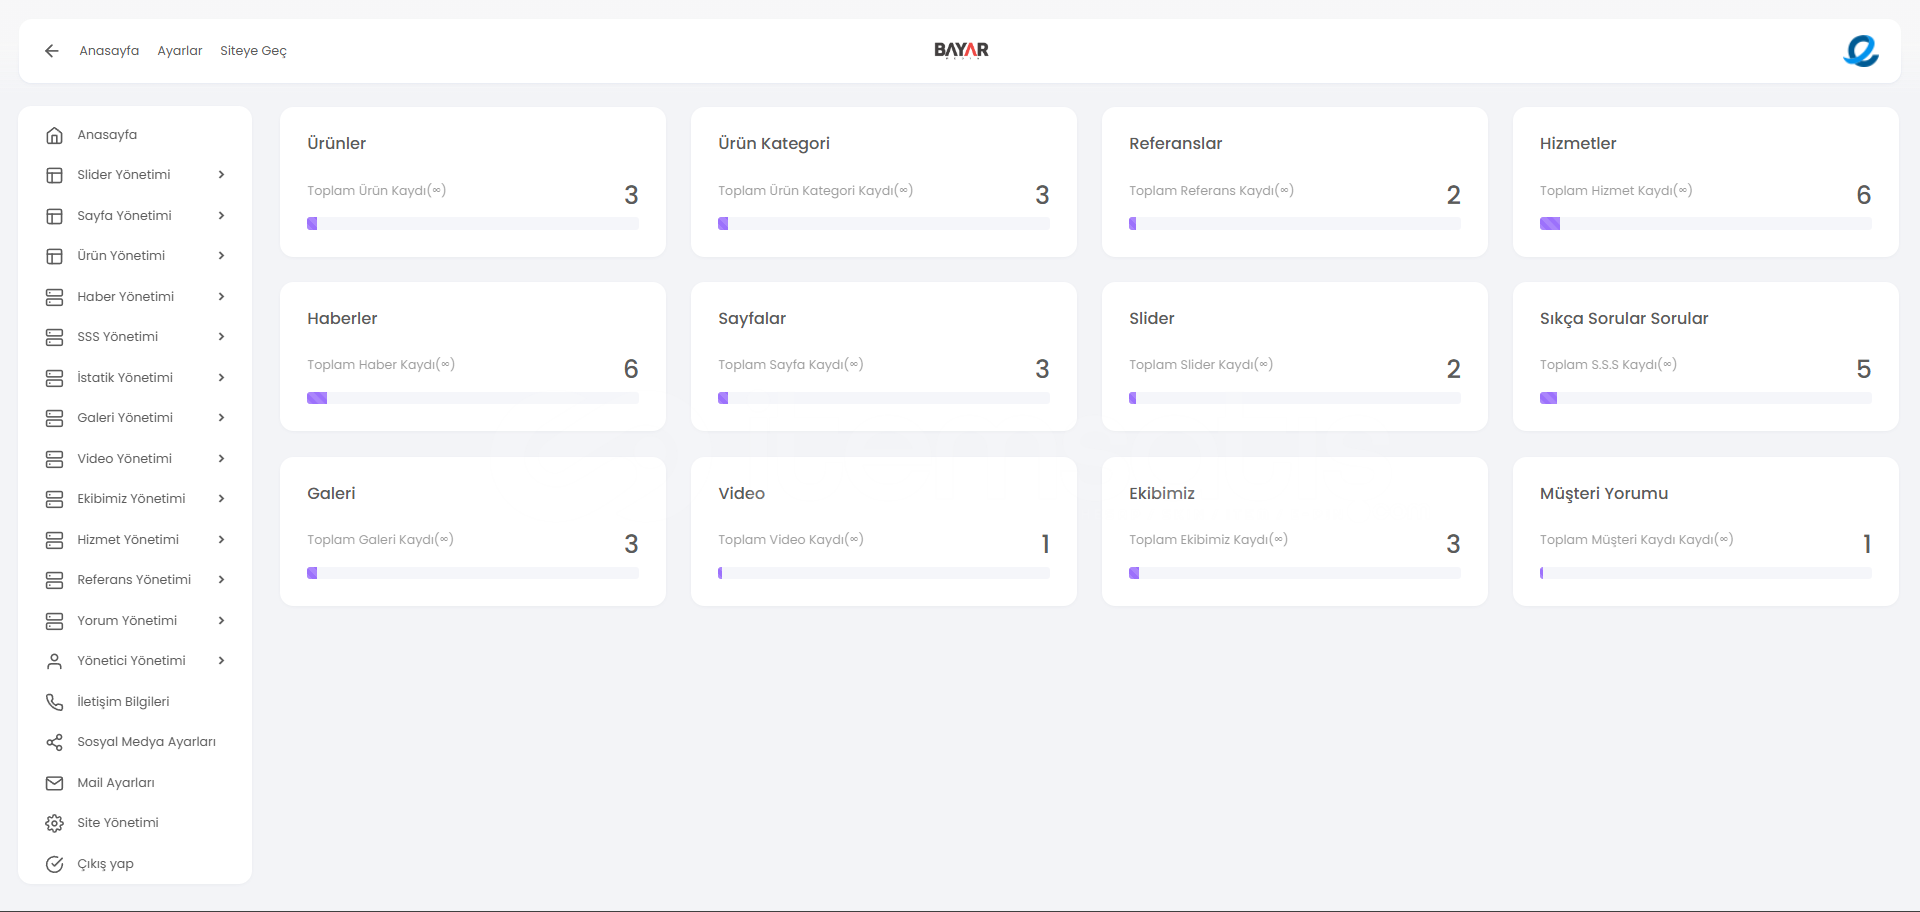This screenshot has height=912, width=1920.
Task: Click the user icon for Yönetici Yönetimi
Action: [x=55, y=661]
